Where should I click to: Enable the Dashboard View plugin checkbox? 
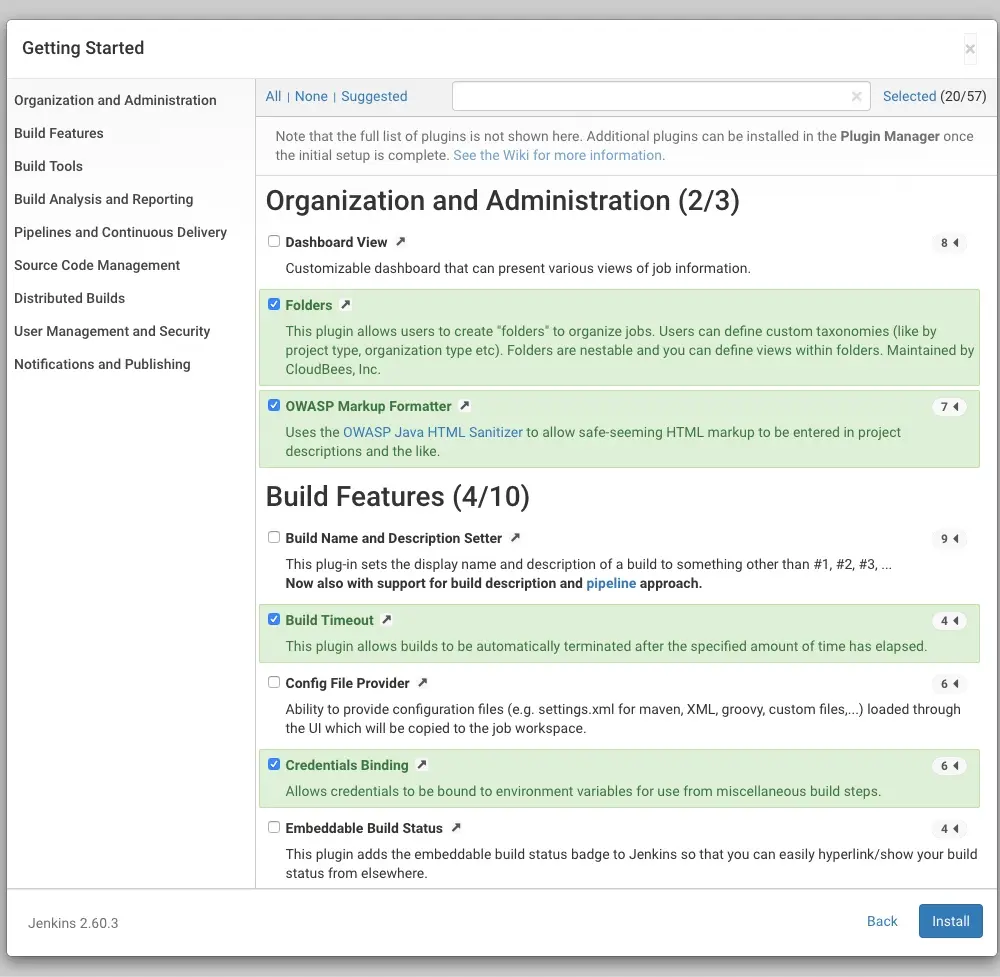tap(274, 241)
